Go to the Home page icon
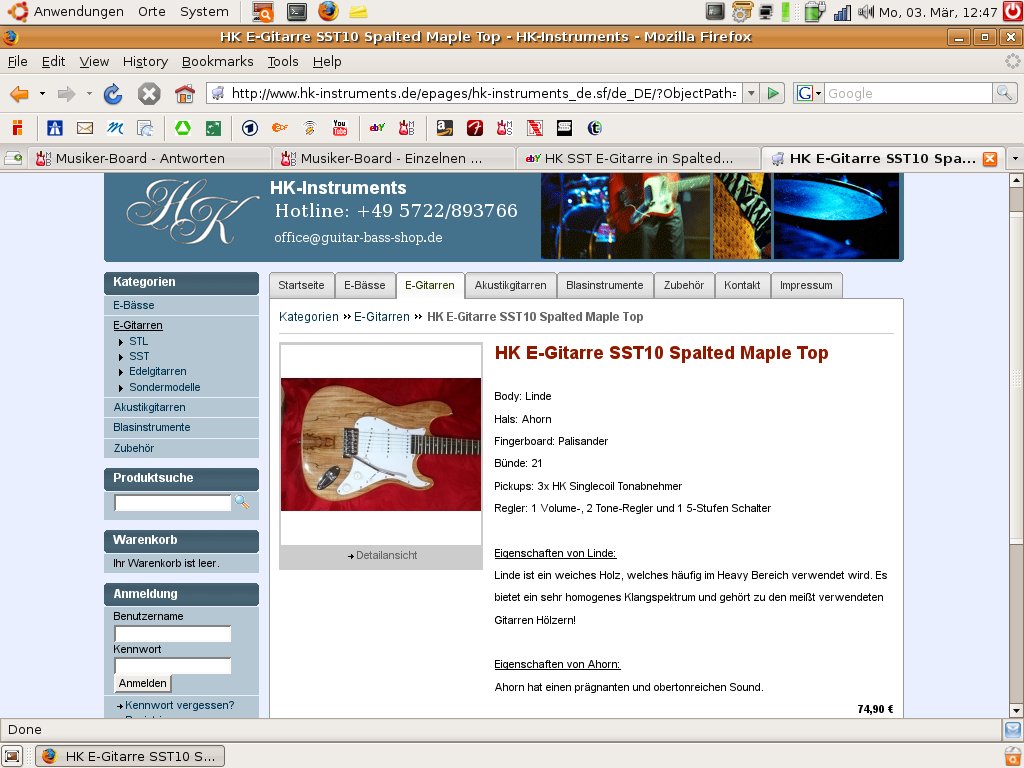The height and width of the screenshot is (768, 1024). 185,94
